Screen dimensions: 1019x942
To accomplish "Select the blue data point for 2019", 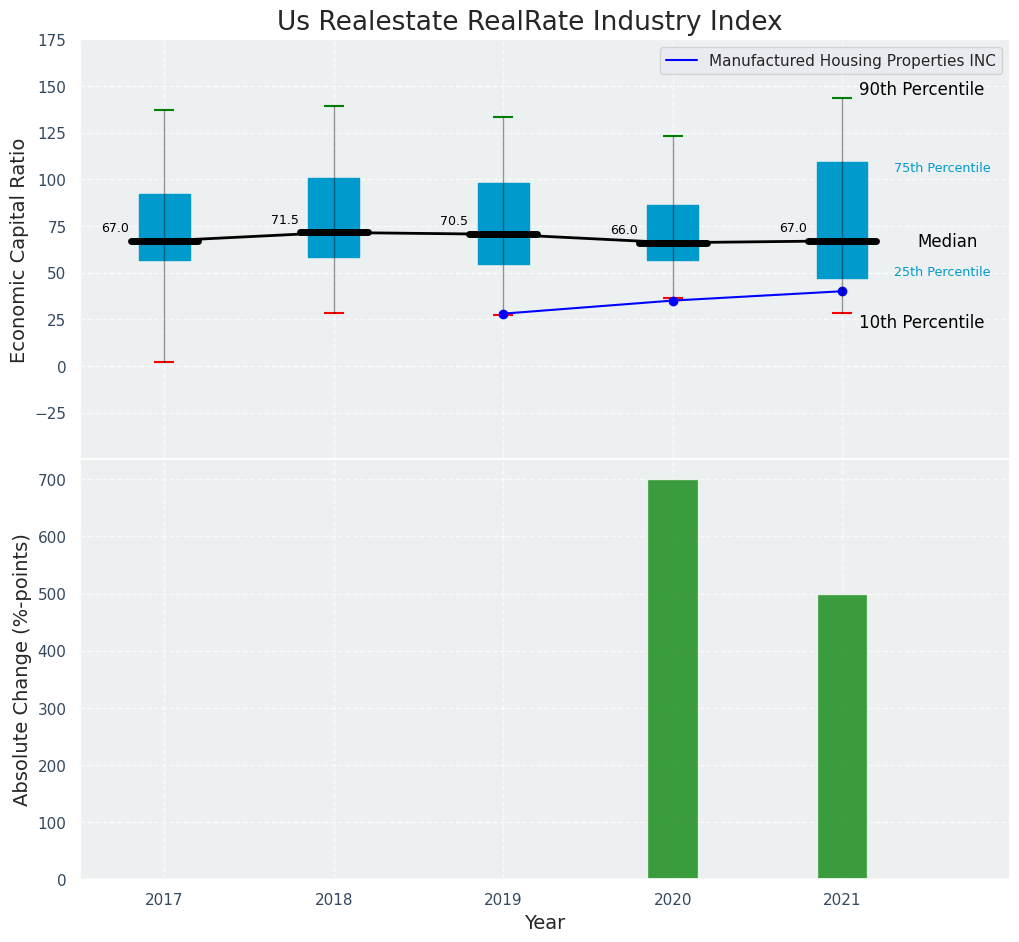I will (503, 314).
